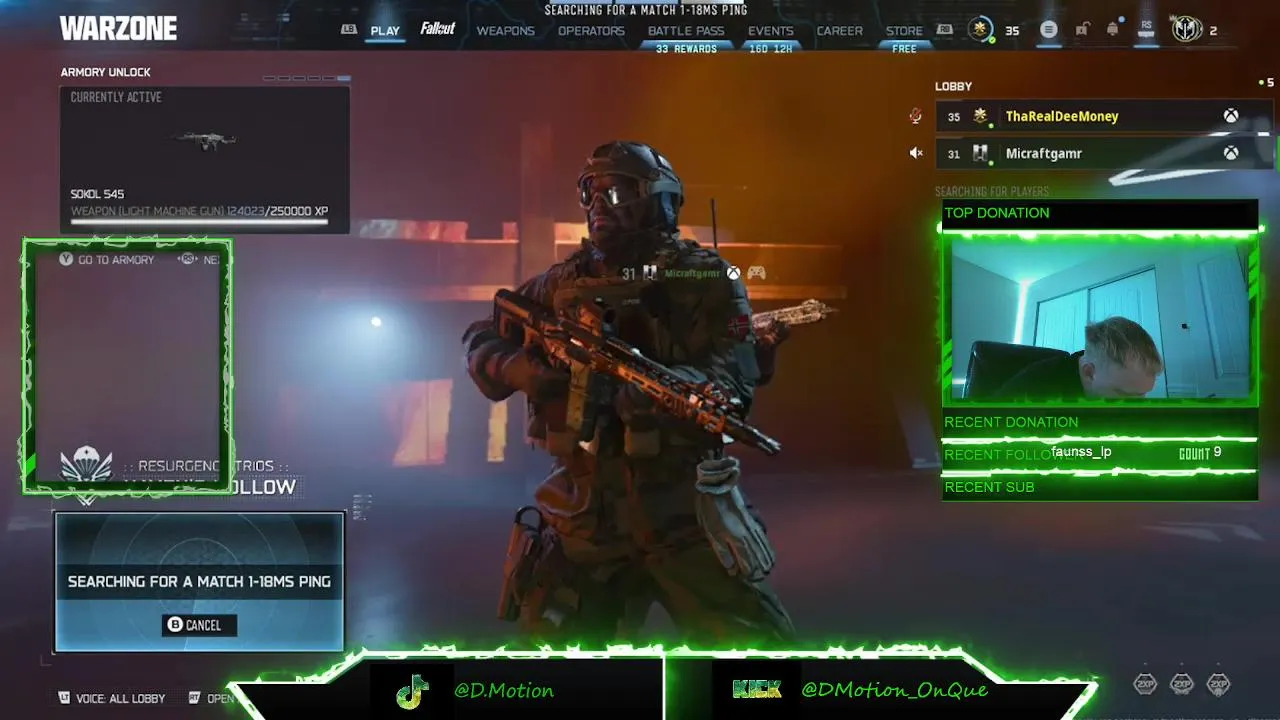This screenshot has height=720, width=1280.
Task: Open the player rank emblem icon
Action: [981, 30]
